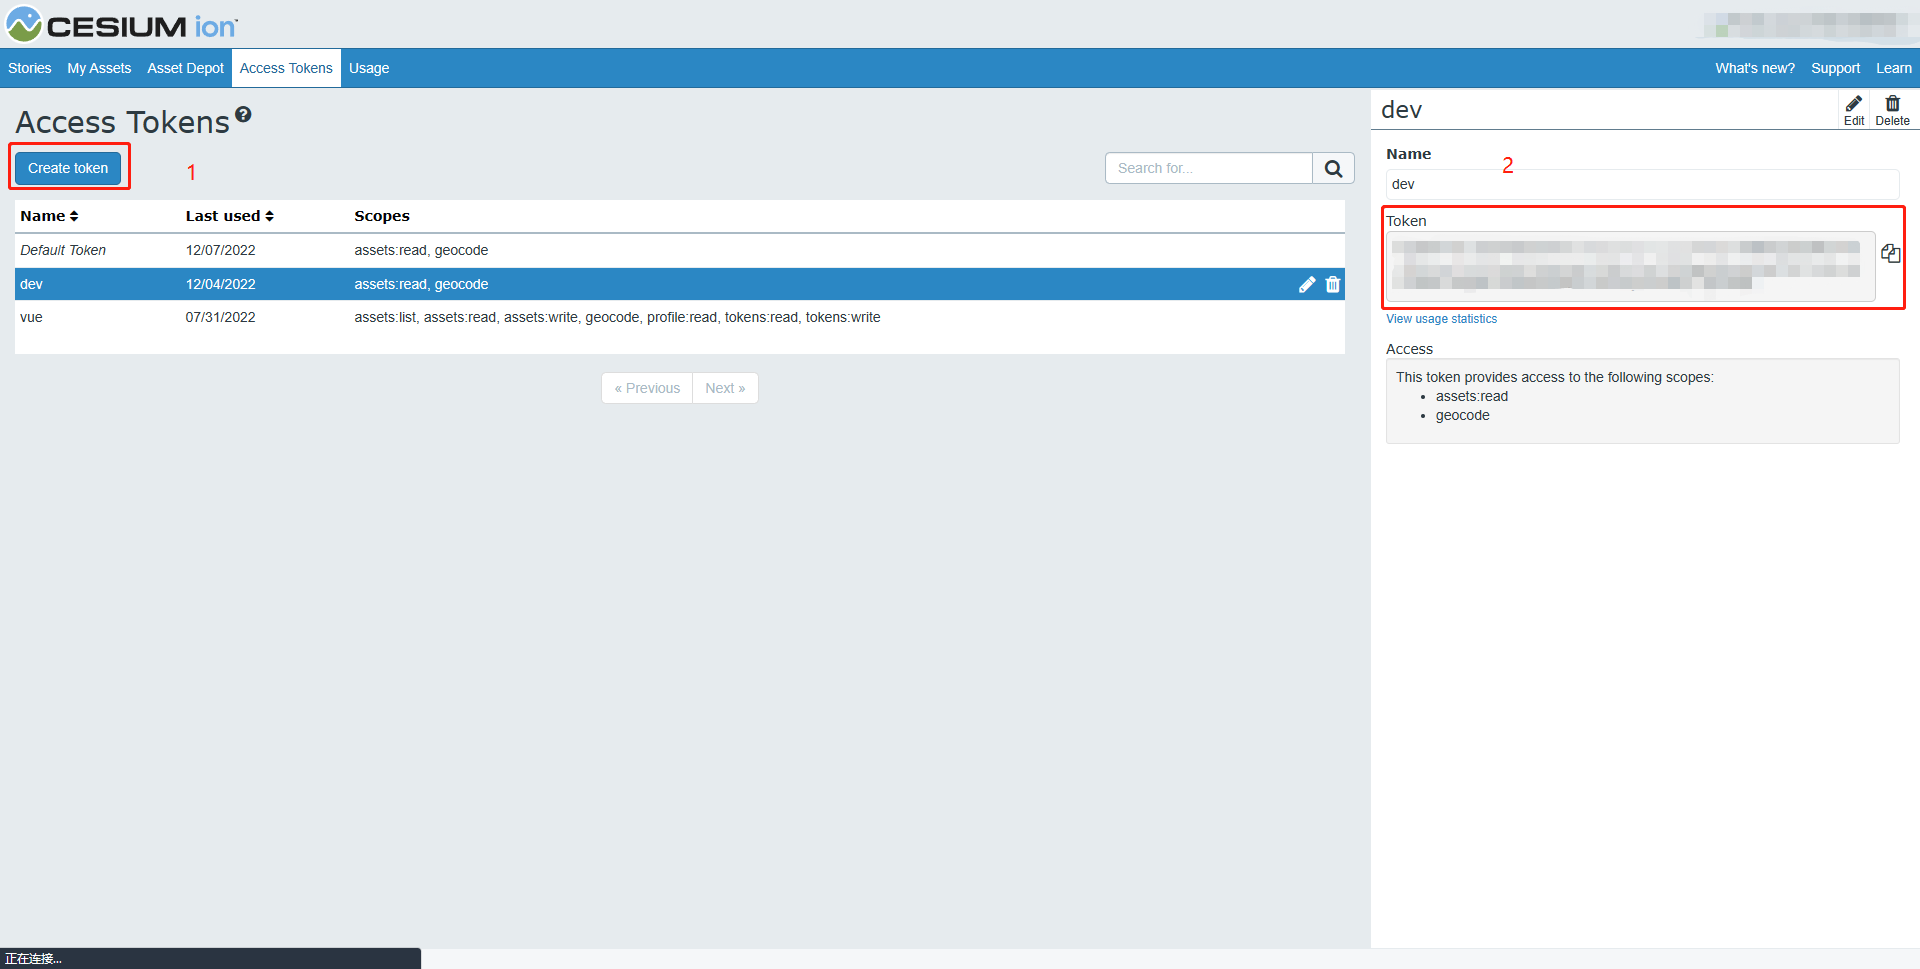Select the Access Tokens tab

coord(286,68)
